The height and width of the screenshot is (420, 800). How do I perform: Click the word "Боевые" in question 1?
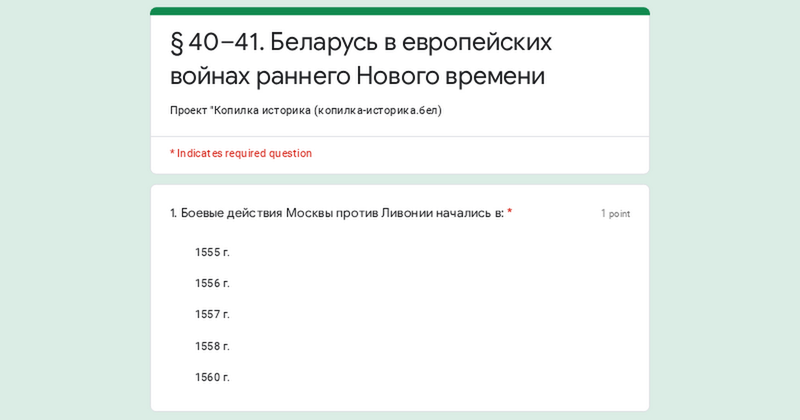pyautogui.click(x=202, y=213)
